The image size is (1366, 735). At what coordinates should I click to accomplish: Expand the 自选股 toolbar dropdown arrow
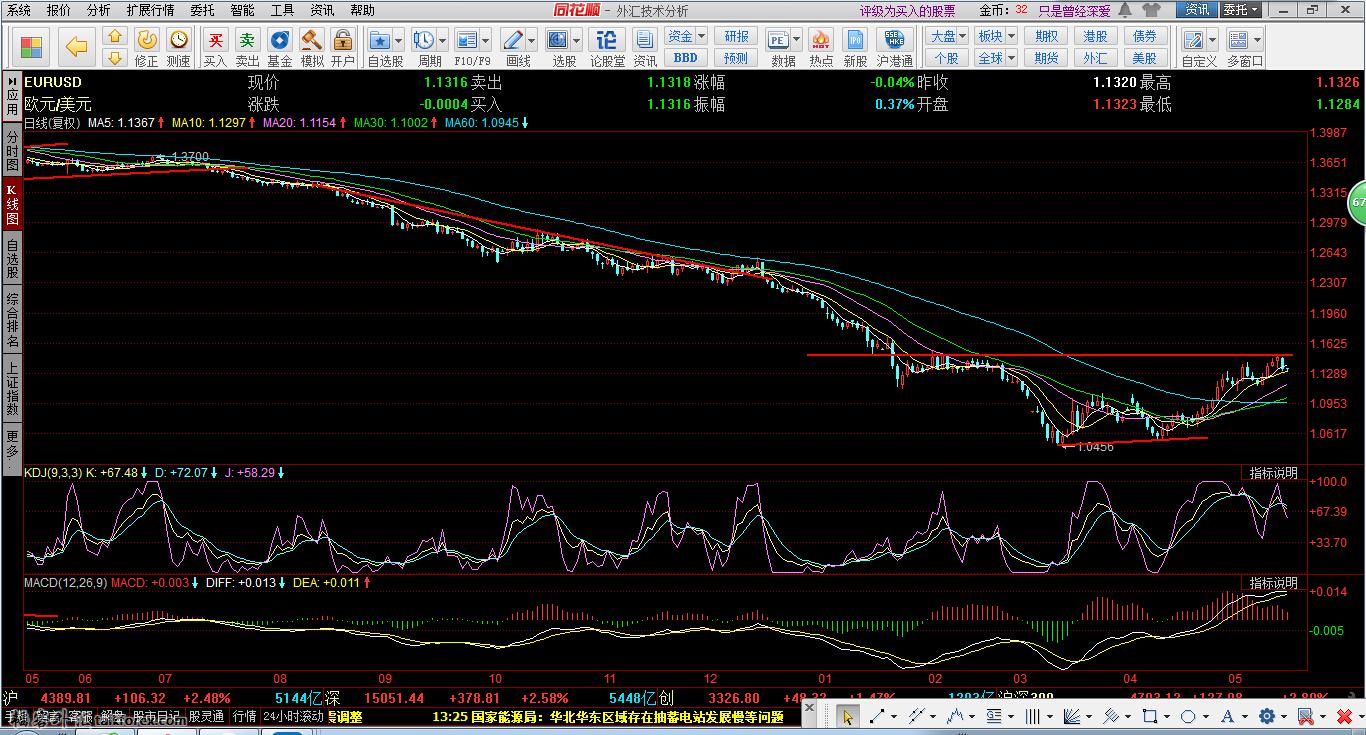(399, 41)
